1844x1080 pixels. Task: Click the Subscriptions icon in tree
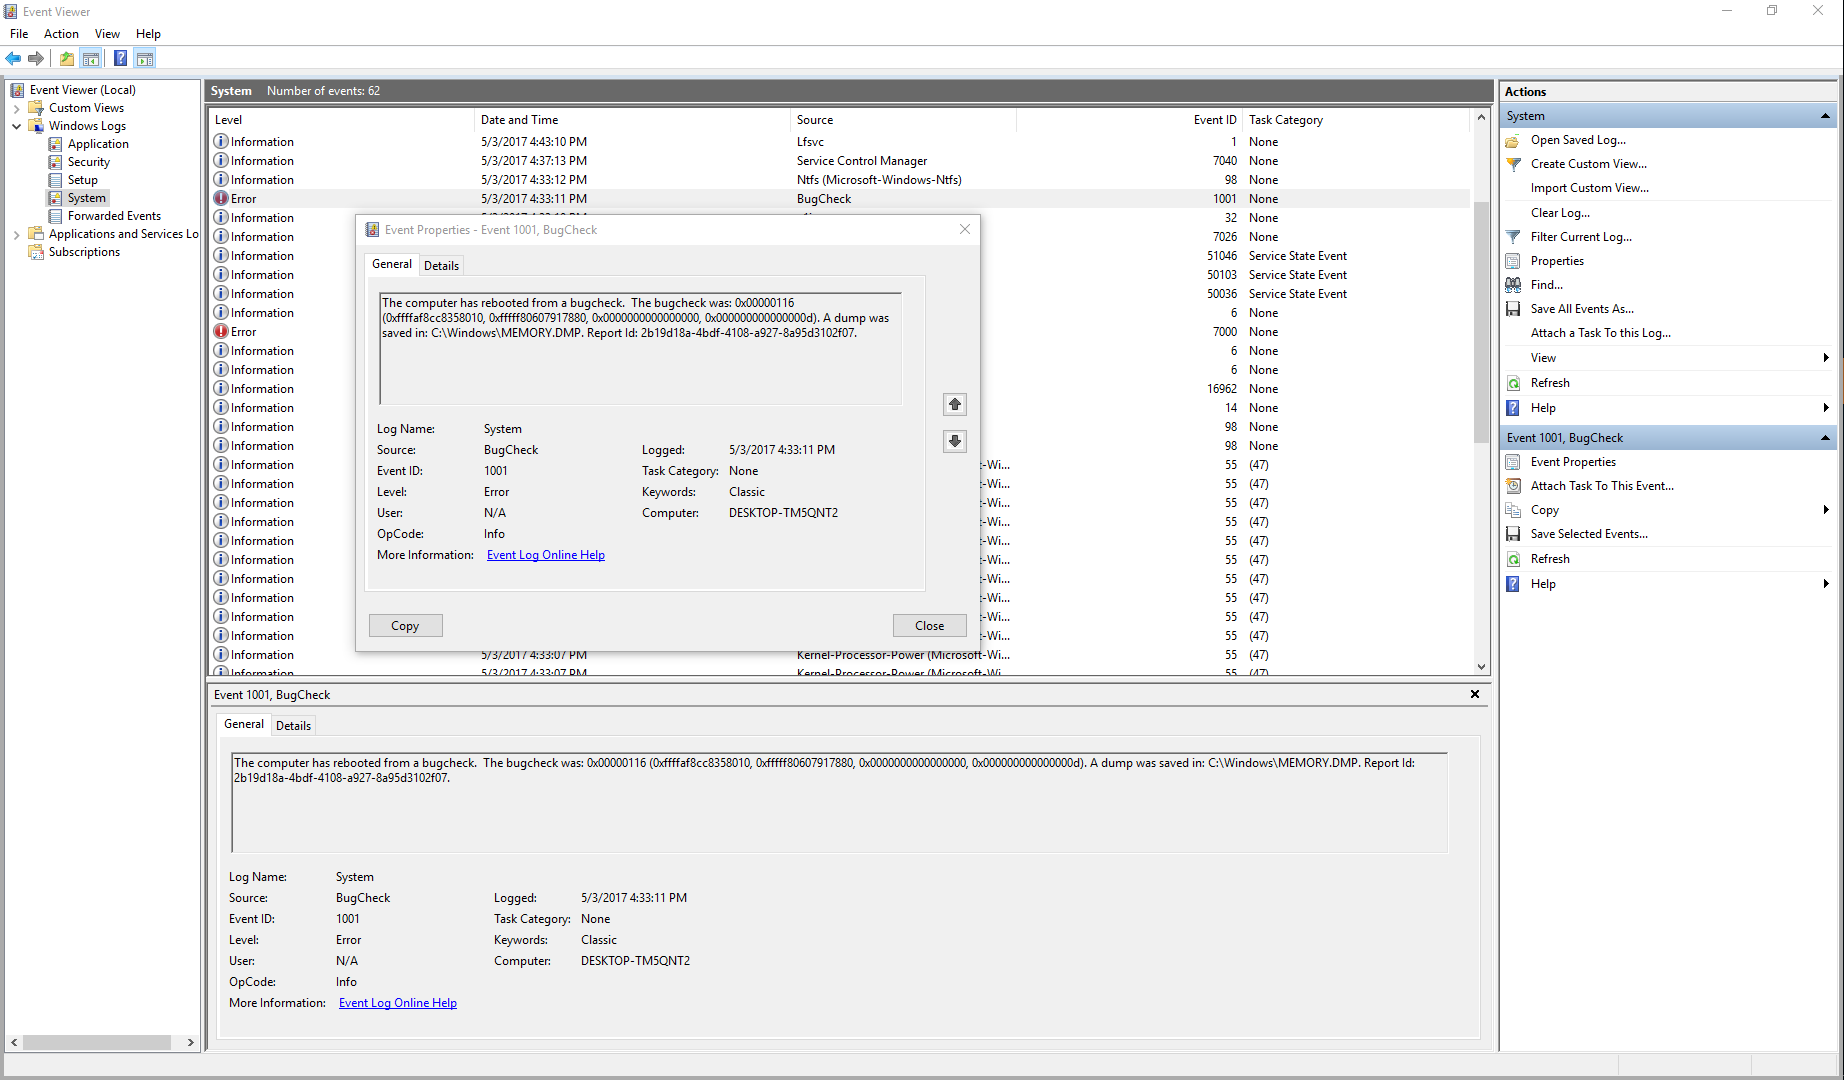tap(37, 252)
